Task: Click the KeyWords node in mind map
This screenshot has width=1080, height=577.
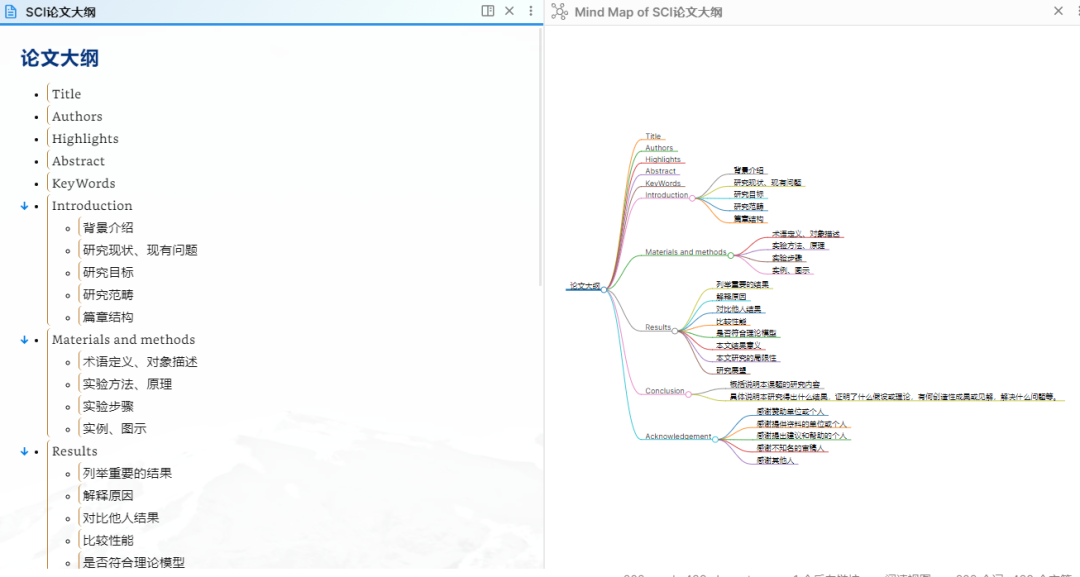Action: click(663, 184)
